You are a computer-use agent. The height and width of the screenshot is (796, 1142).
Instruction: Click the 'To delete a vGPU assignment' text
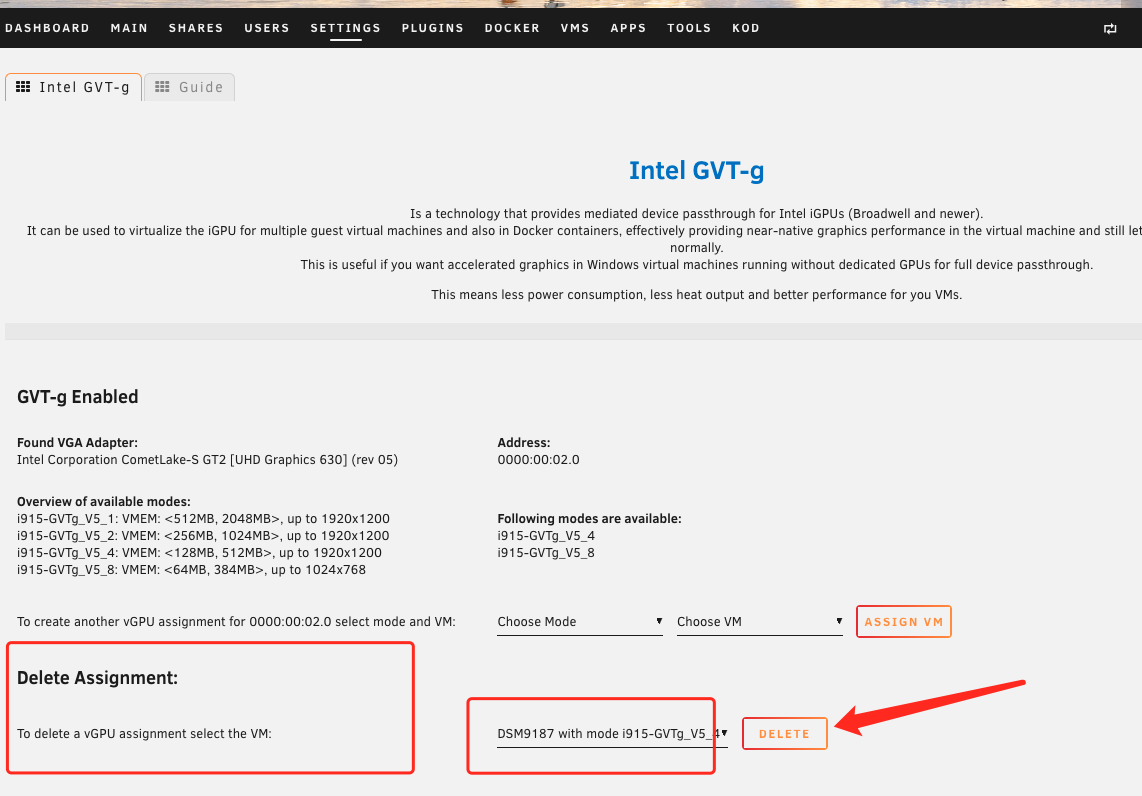(144, 733)
